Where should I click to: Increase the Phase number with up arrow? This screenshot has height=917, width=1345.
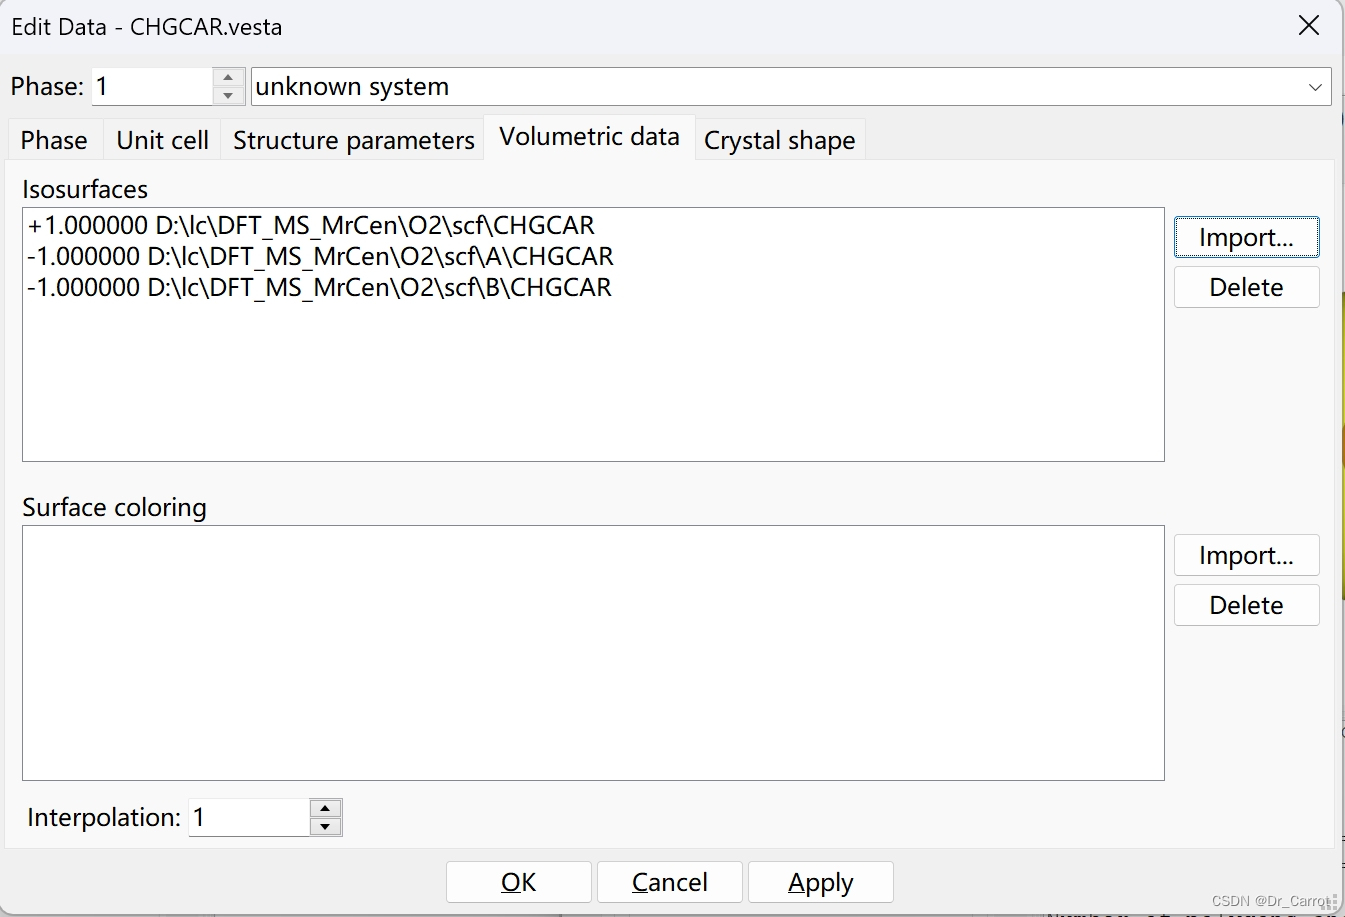[x=229, y=77]
